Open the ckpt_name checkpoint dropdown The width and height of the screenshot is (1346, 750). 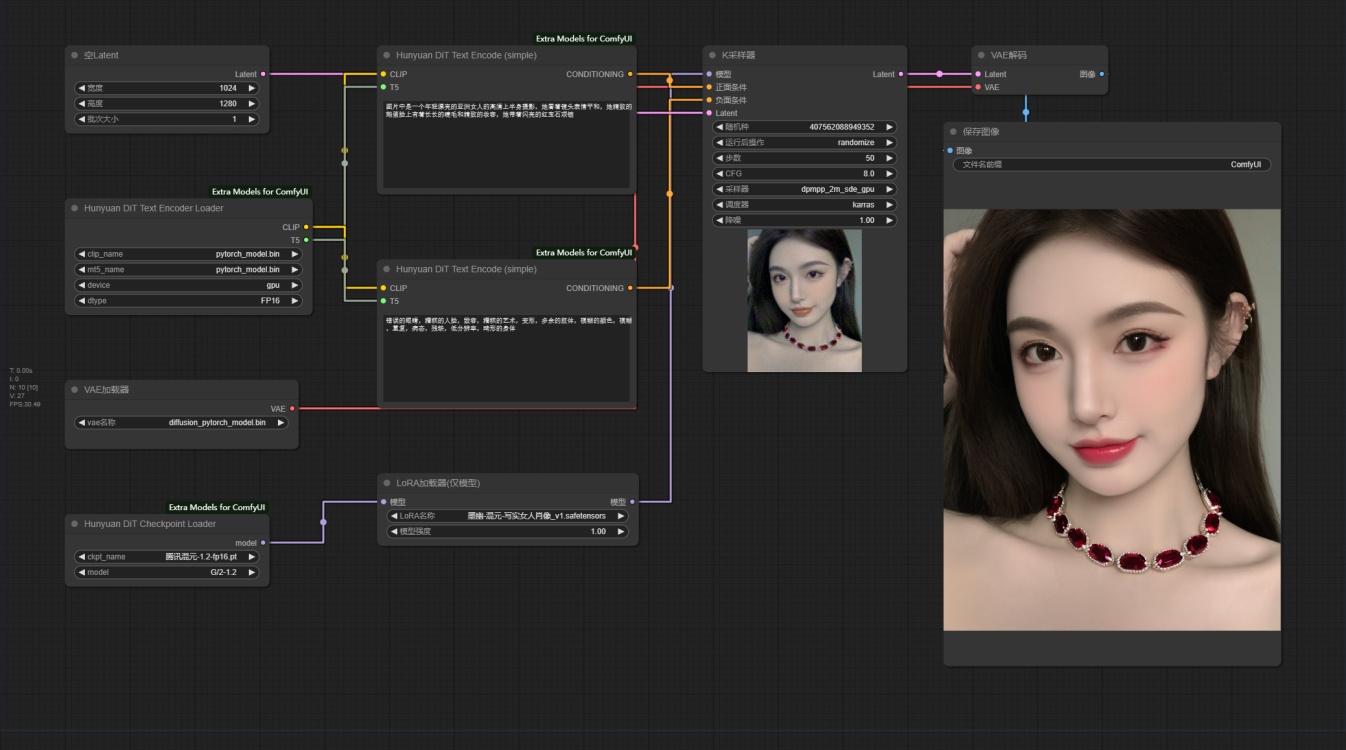[167, 557]
